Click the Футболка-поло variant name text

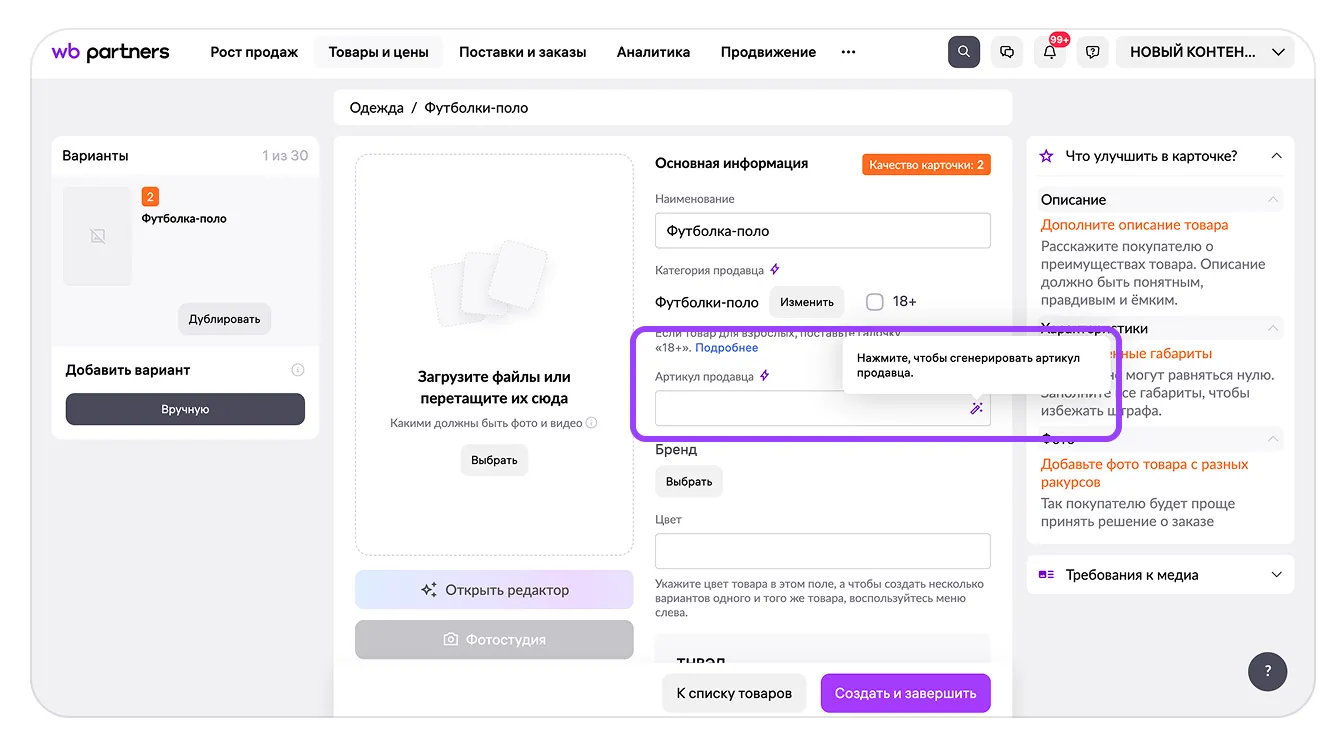click(x=184, y=219)
